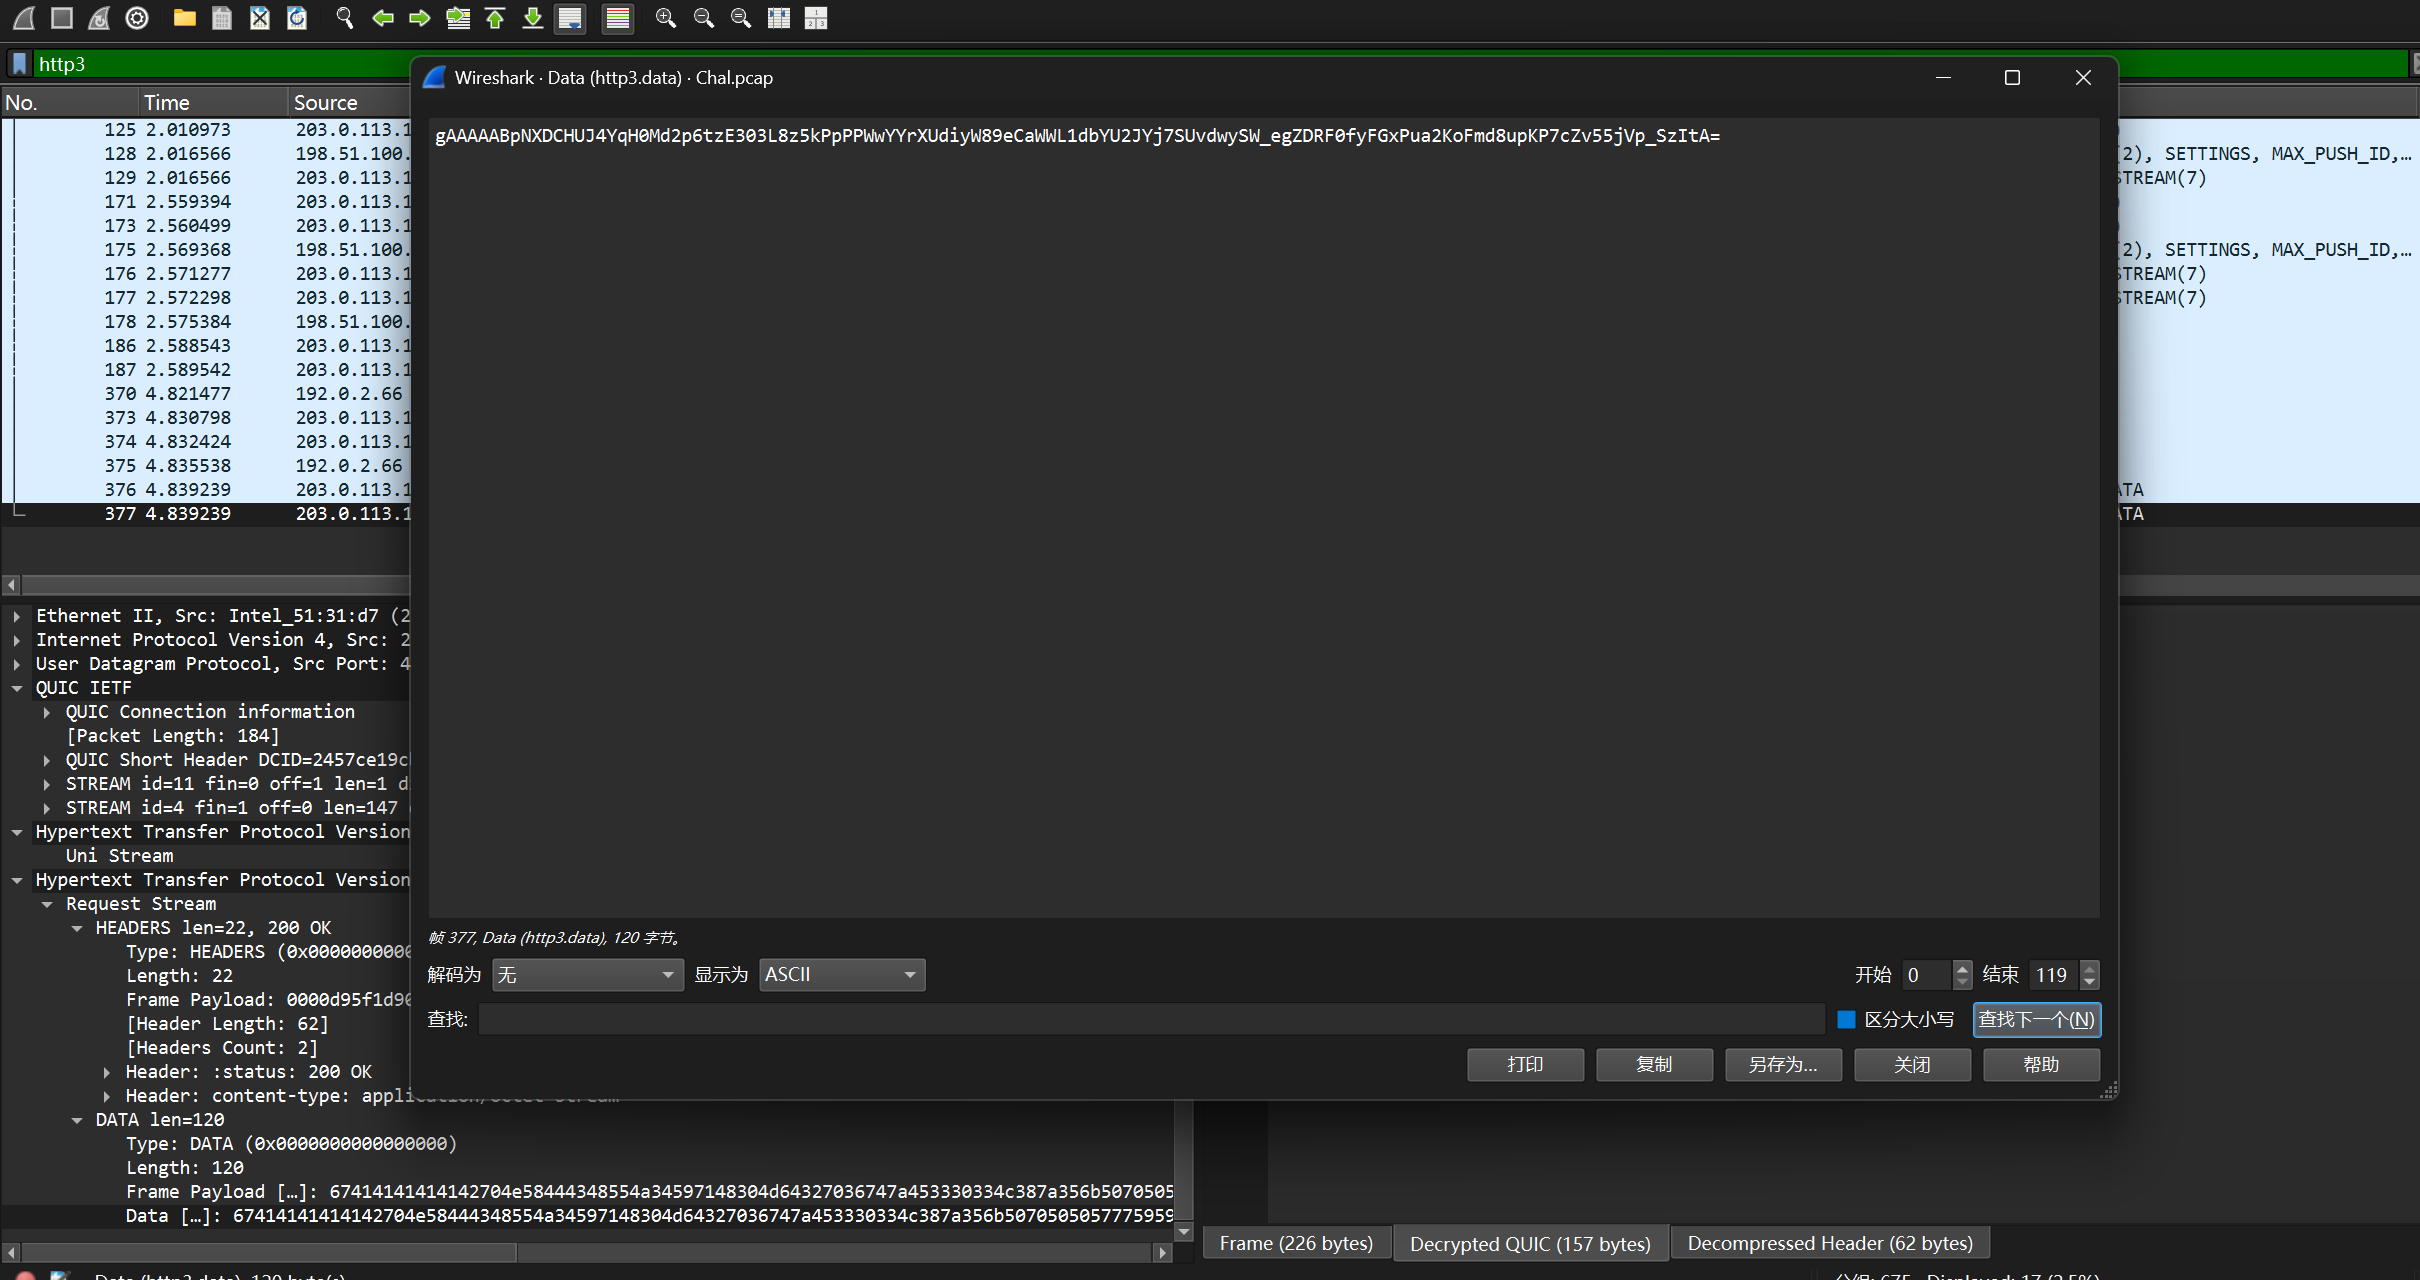Go to the last packet arrow icon

point(533,18)
